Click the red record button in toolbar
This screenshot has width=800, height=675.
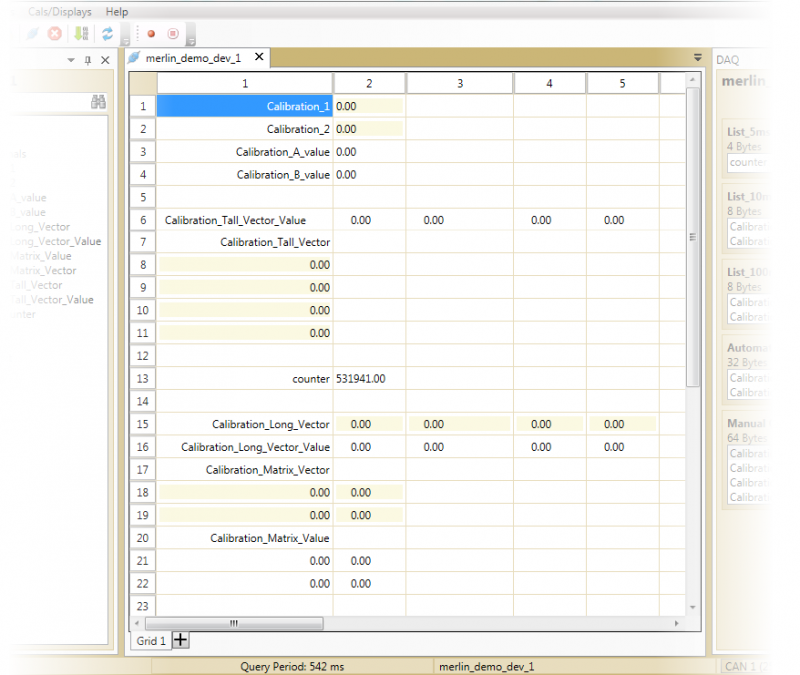(x=151, y=34)
